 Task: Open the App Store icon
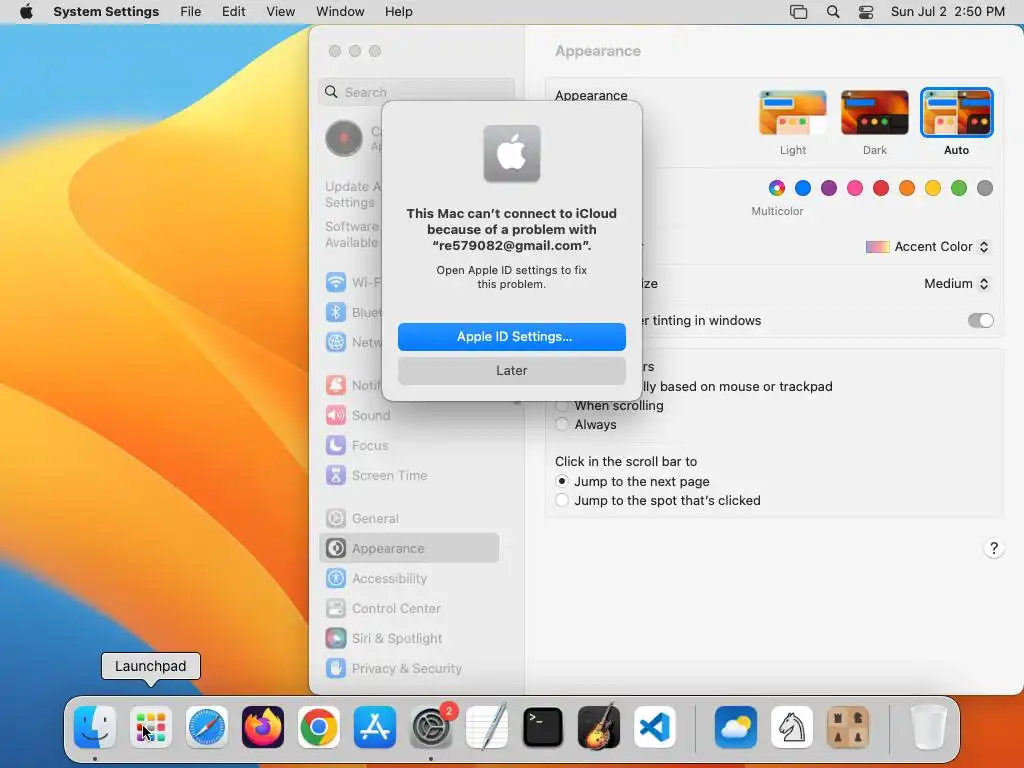(375, 727)
